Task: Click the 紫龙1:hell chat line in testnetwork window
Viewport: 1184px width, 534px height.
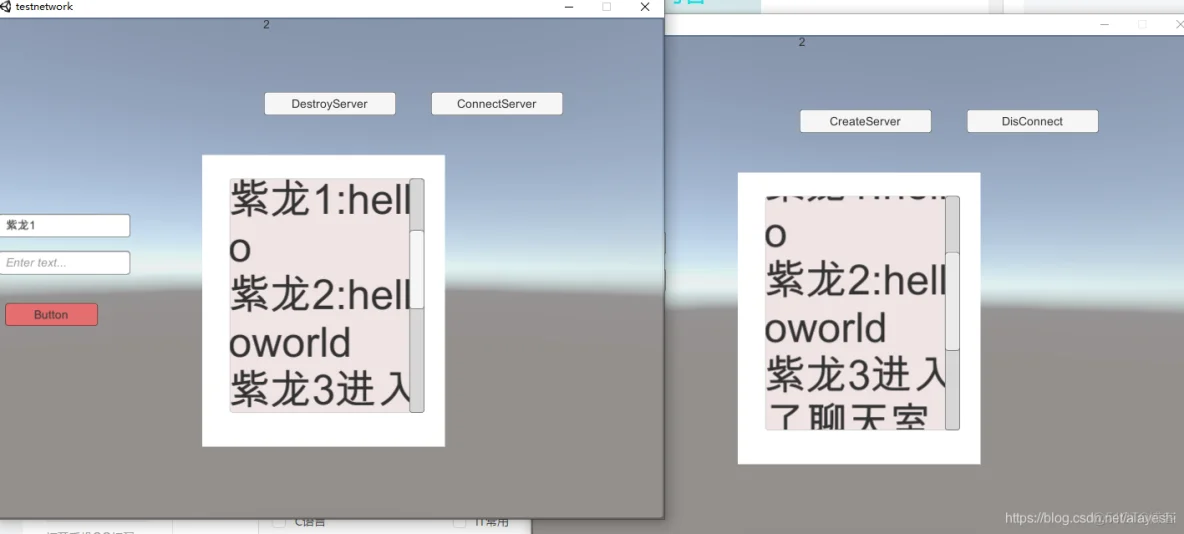Action: (319, 202)
